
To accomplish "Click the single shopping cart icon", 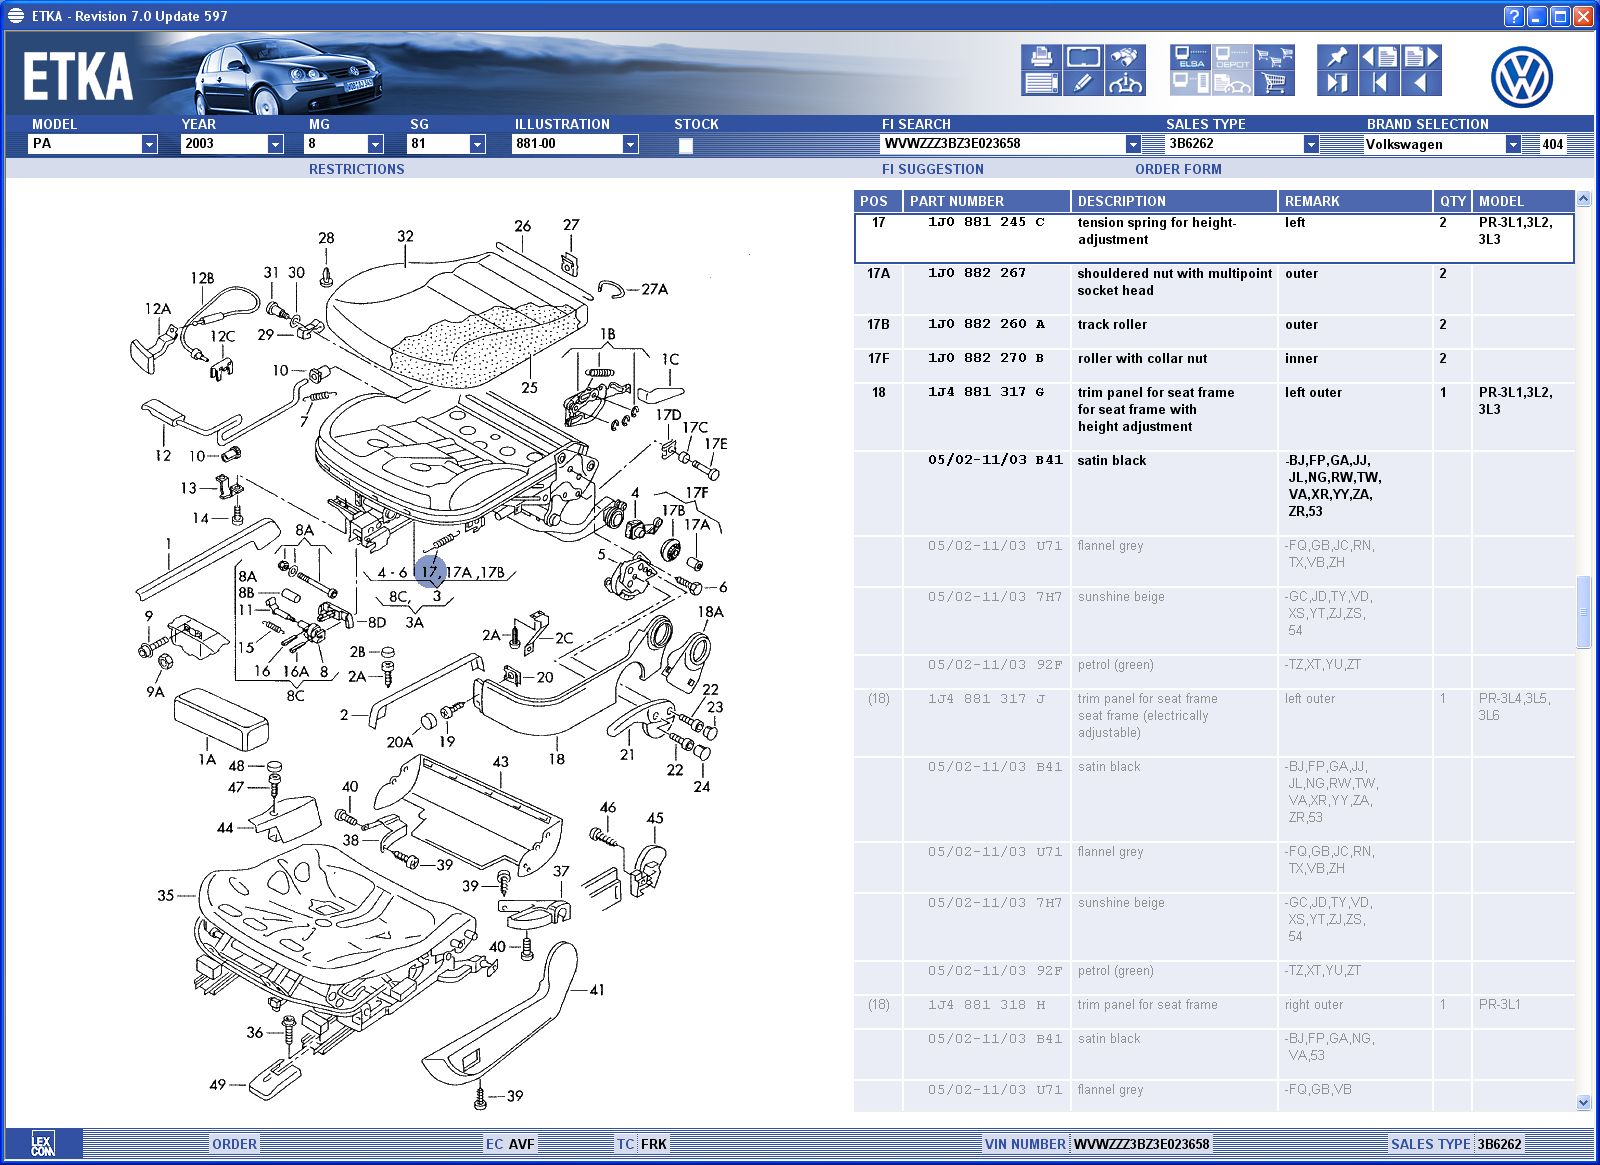I will pos(1274,84).
